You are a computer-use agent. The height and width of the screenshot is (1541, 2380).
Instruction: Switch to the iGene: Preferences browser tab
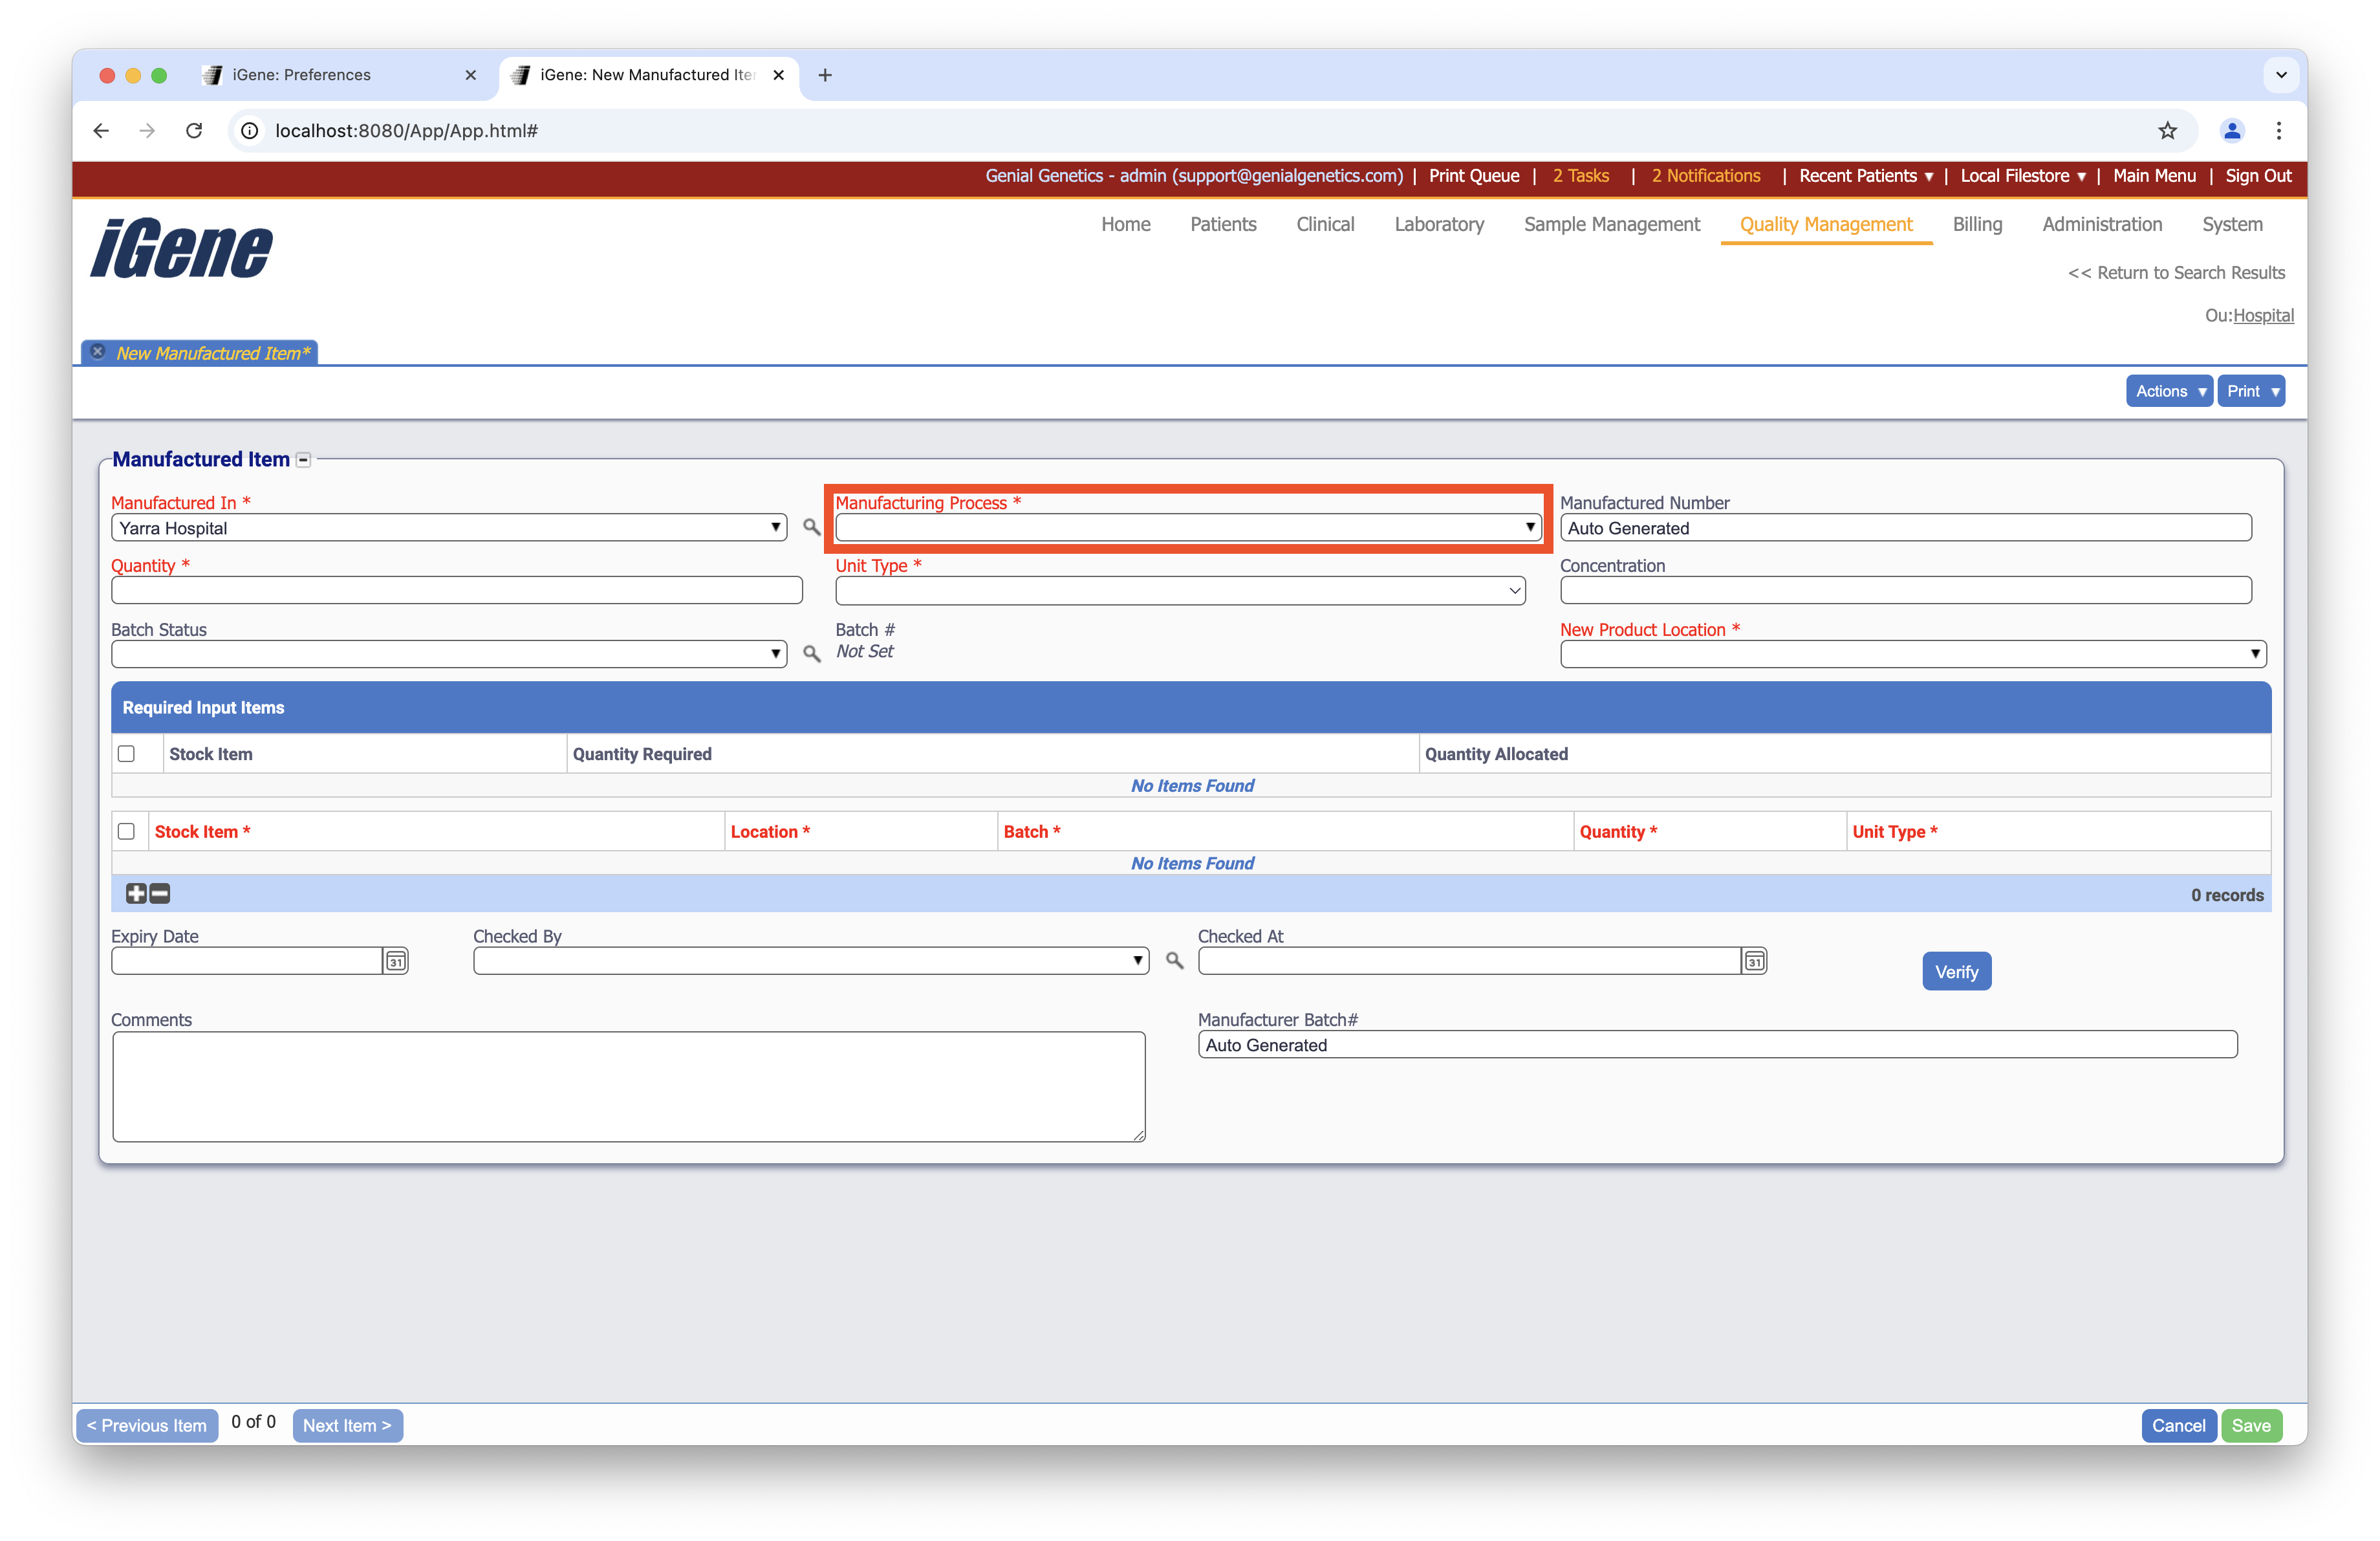tap(301, 75)
